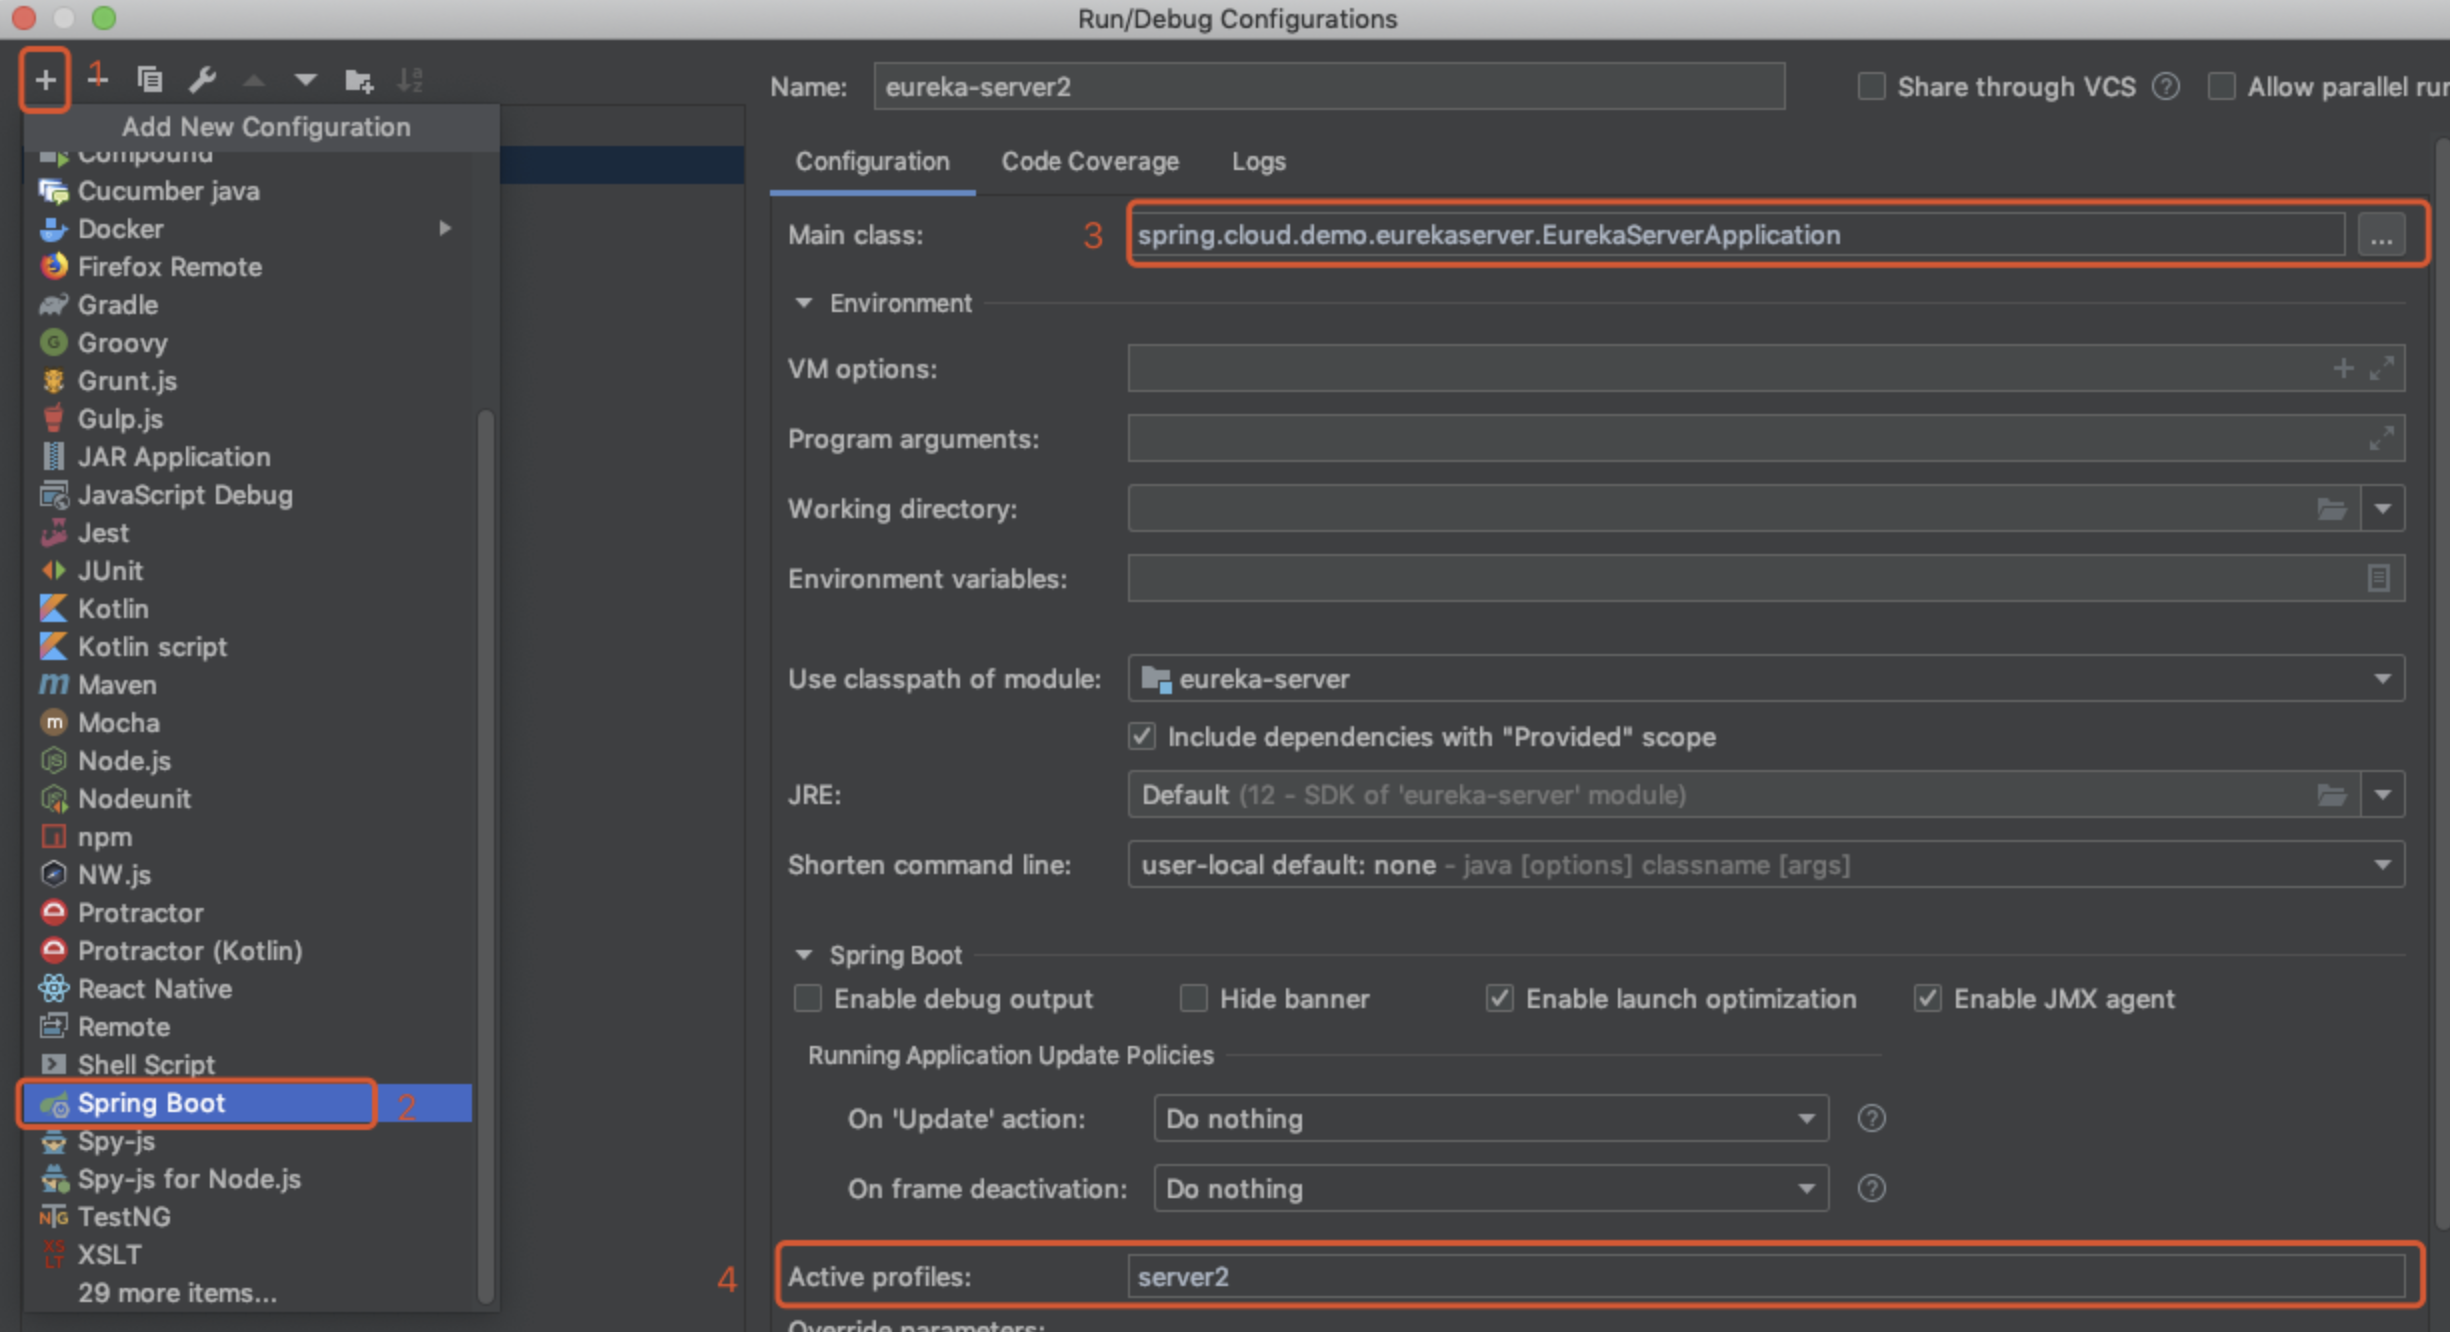
Task: Expand Docker submenu arrow
Action: 445,229
